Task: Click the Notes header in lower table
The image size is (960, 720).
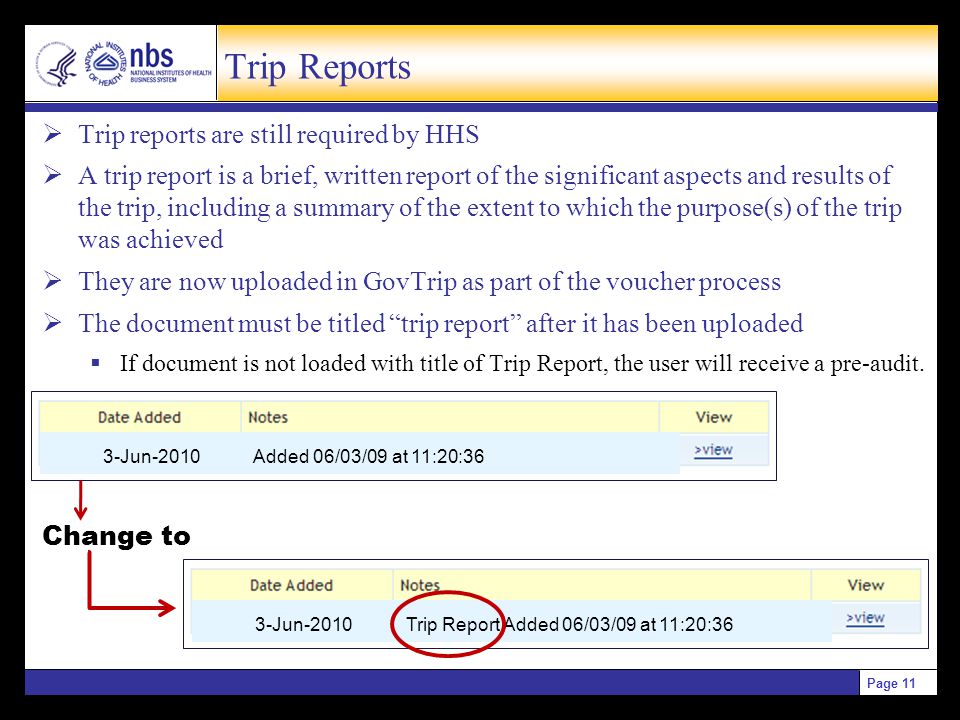Action: point(420,585)
